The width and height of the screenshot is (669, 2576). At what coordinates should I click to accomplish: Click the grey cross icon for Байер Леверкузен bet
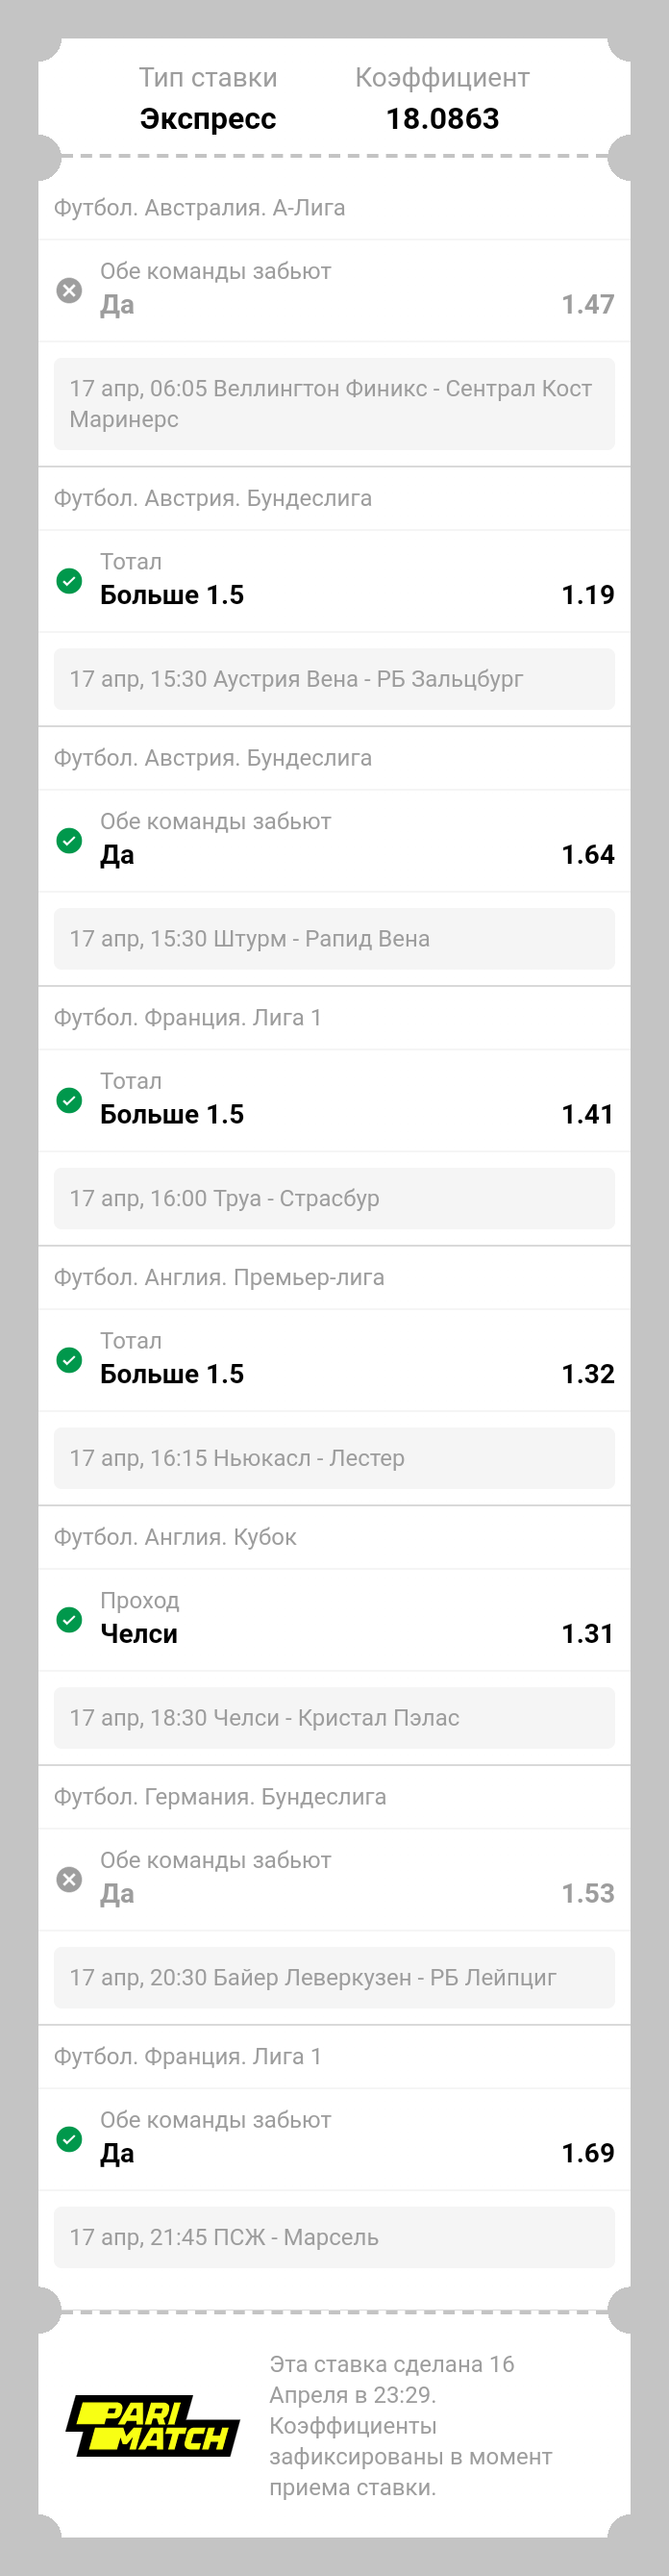[x=69, y=1879]
